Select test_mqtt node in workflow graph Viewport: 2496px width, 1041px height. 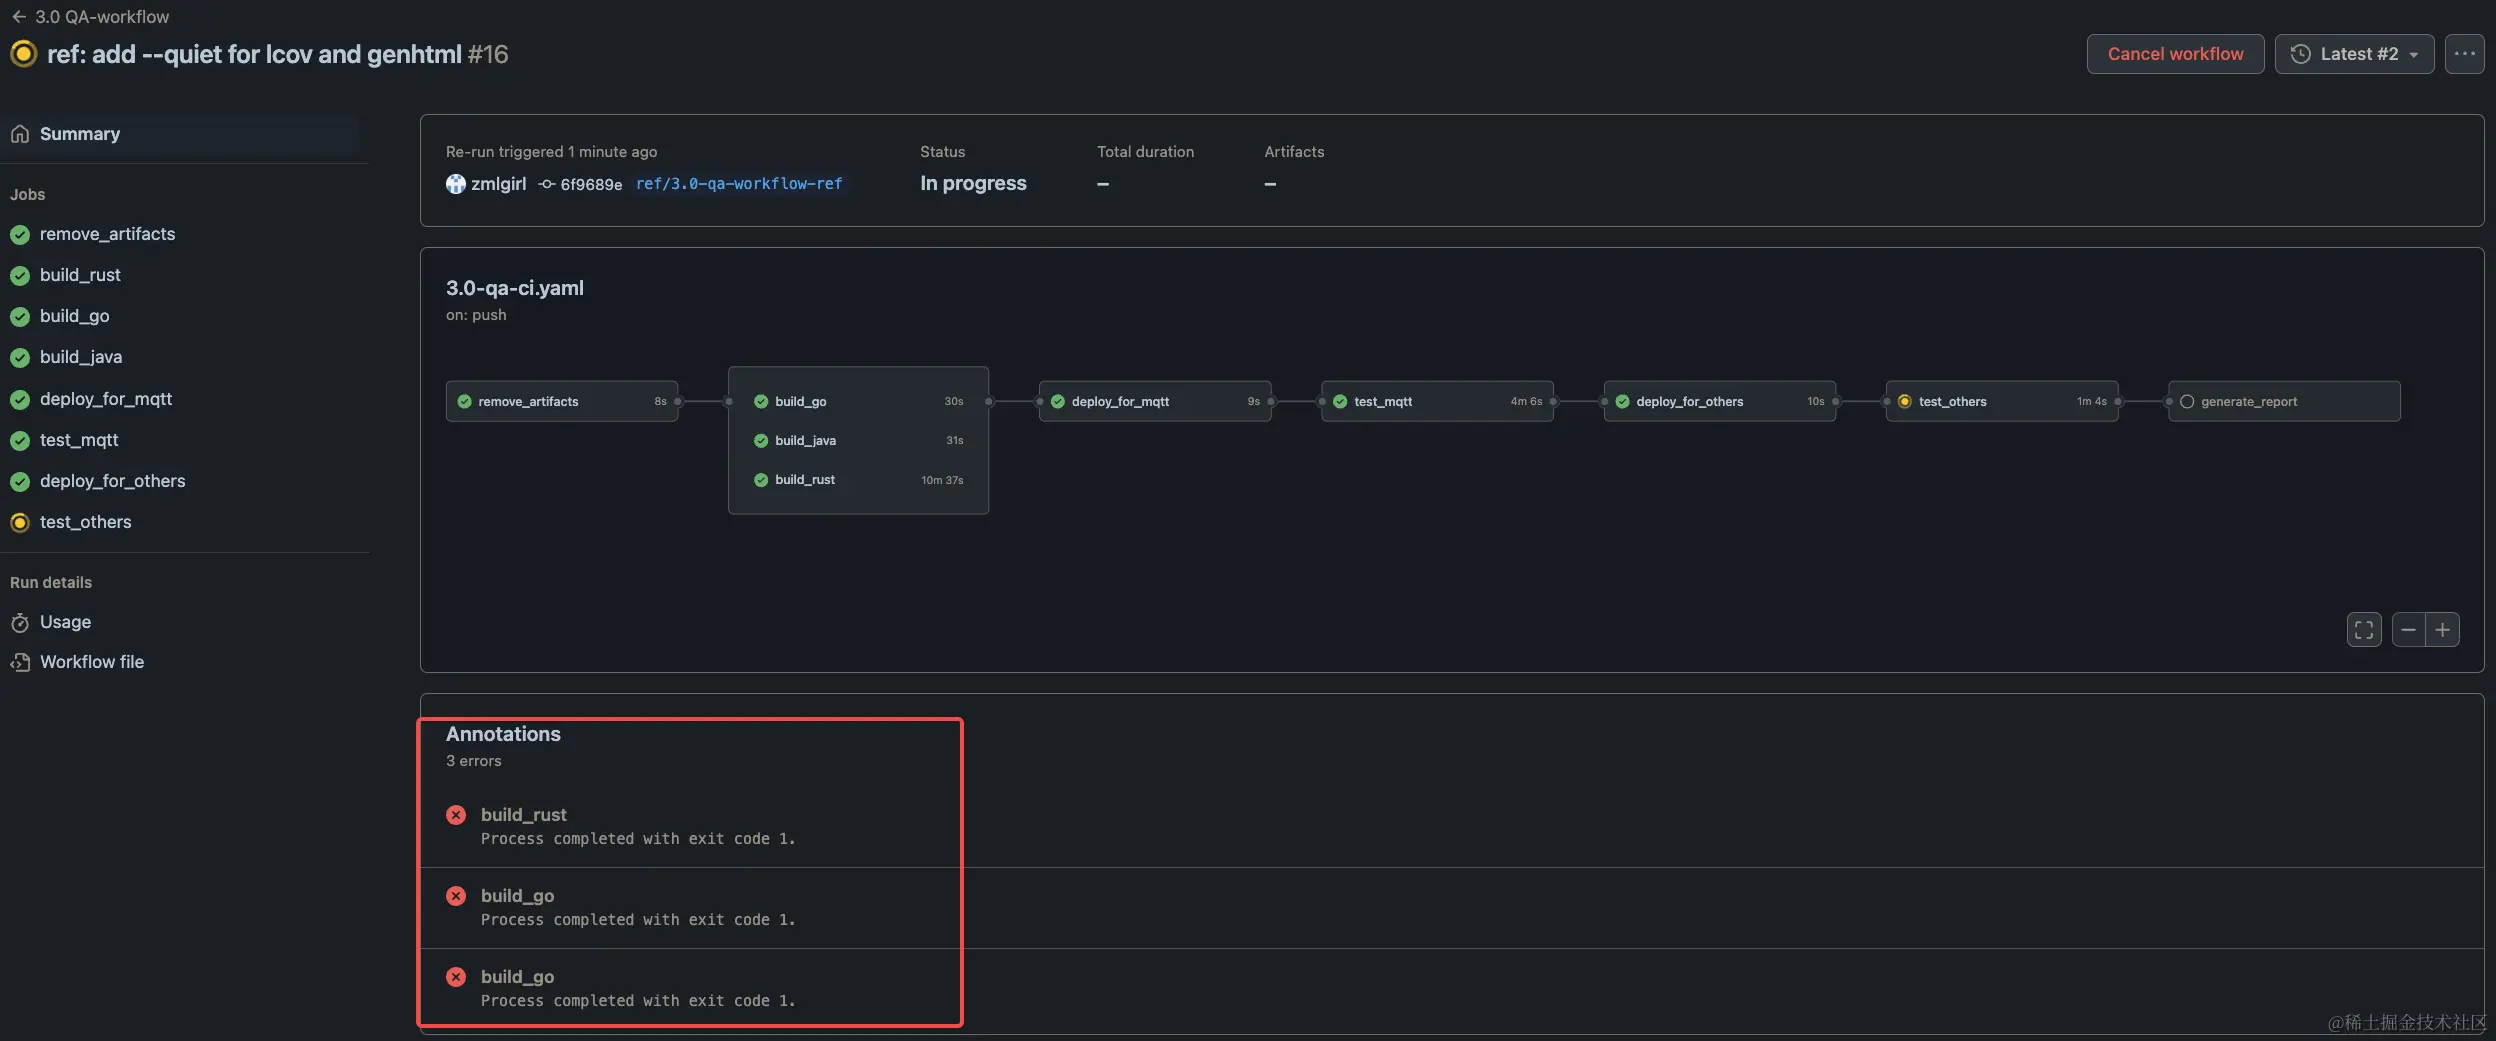1437,401
